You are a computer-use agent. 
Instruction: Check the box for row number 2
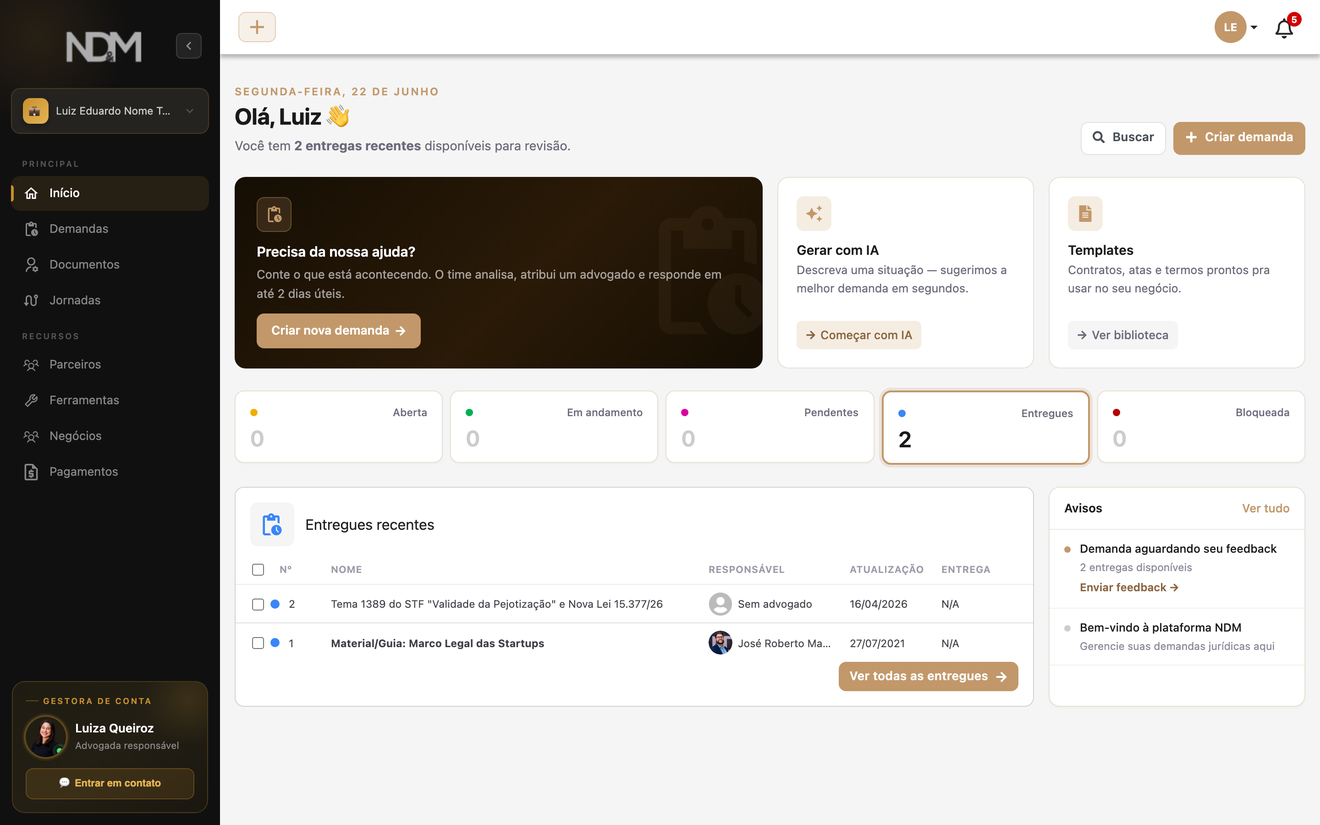258,604
